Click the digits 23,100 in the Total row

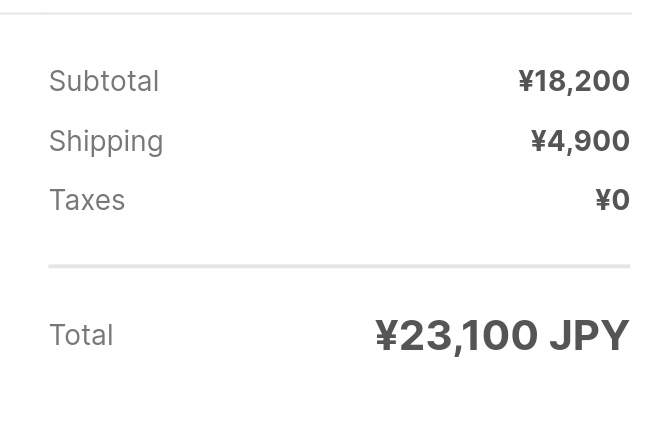[469, 335]
